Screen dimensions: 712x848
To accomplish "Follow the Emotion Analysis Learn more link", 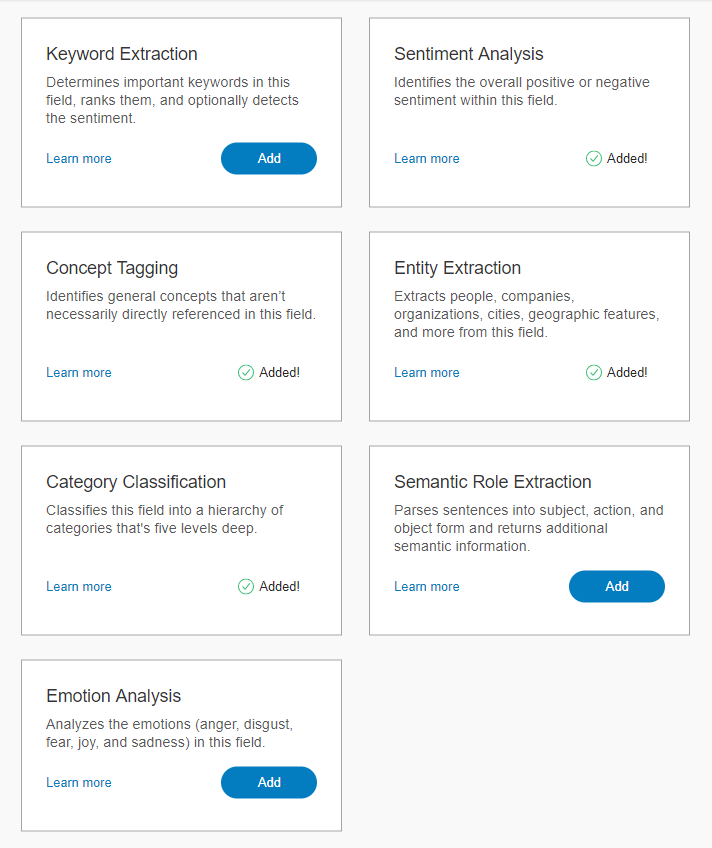I will [79, 782].
